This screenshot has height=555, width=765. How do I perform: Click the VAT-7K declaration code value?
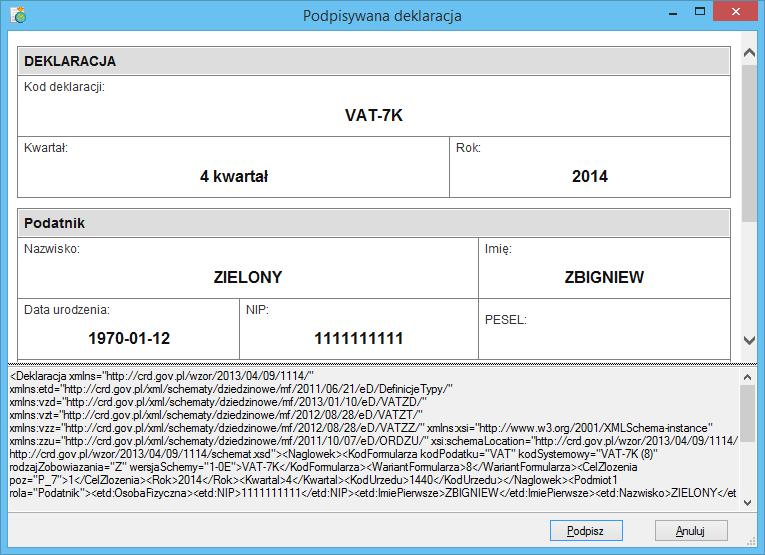[374, 115]
